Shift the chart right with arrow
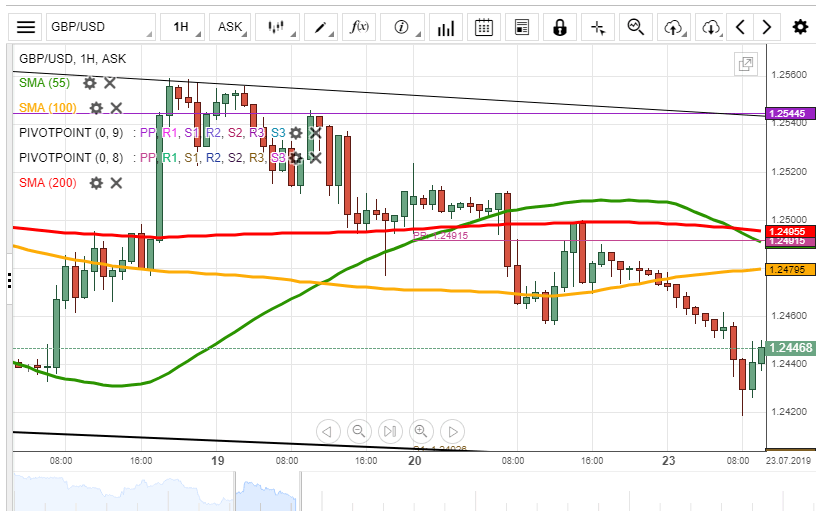820x516 pixels. [767, 27]
